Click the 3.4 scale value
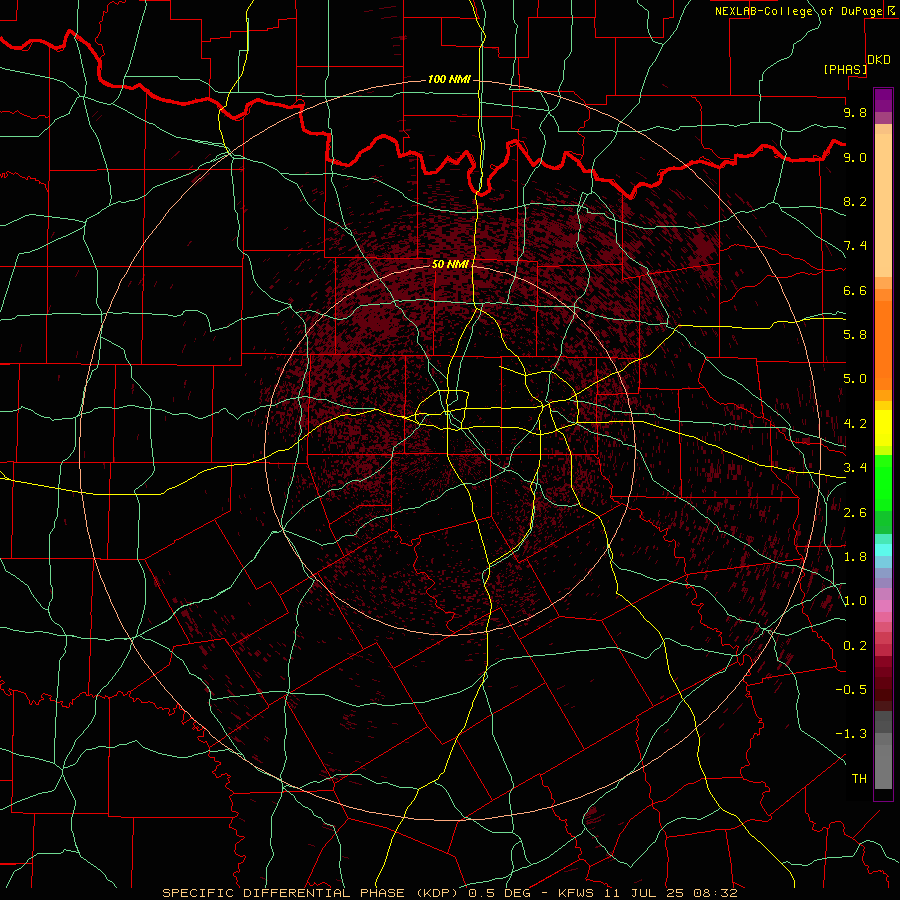 855,468
